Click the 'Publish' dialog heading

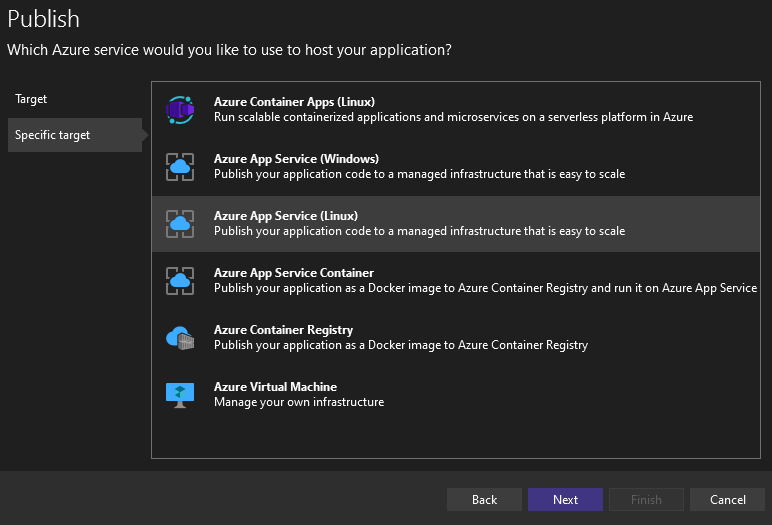click(43, 20)
